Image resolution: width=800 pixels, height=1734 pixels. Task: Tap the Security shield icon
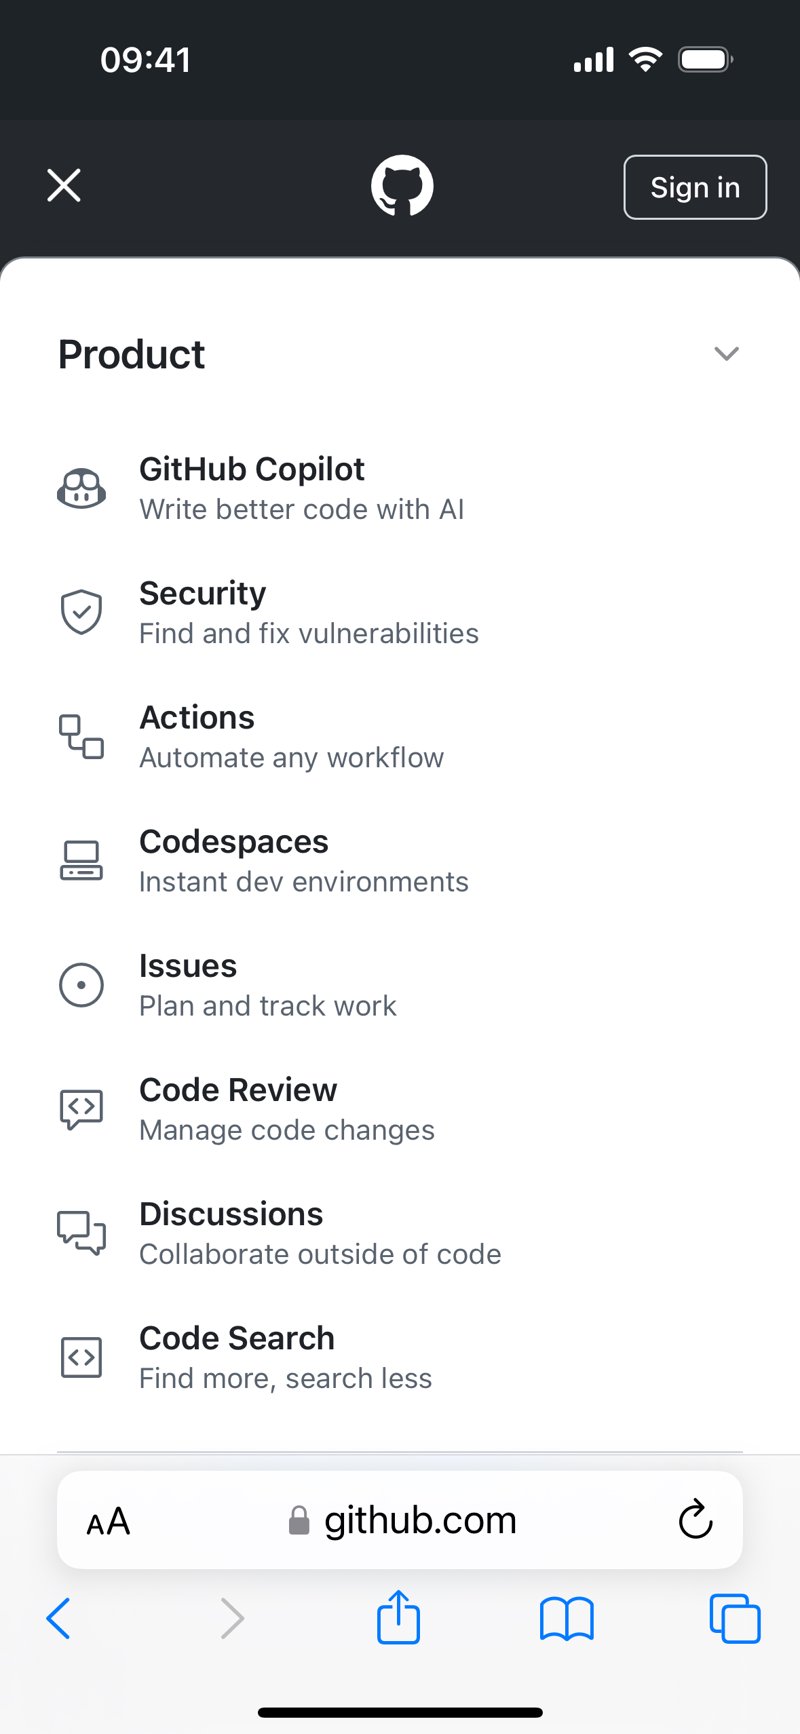pos(81,612)
